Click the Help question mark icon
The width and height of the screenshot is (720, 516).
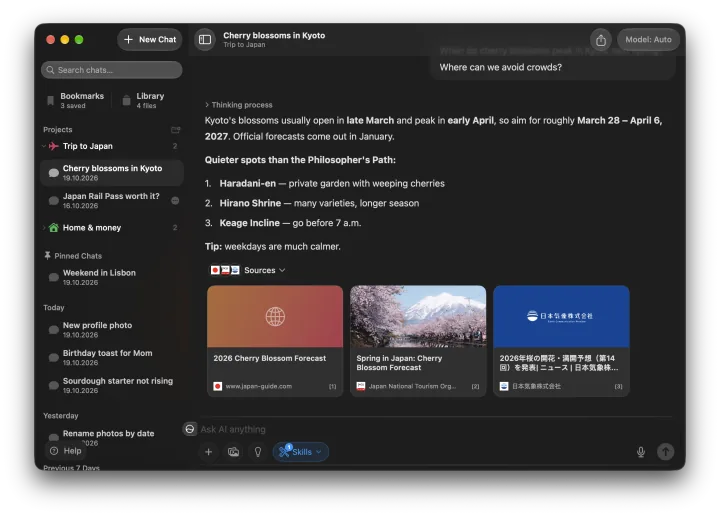[54, 451]
